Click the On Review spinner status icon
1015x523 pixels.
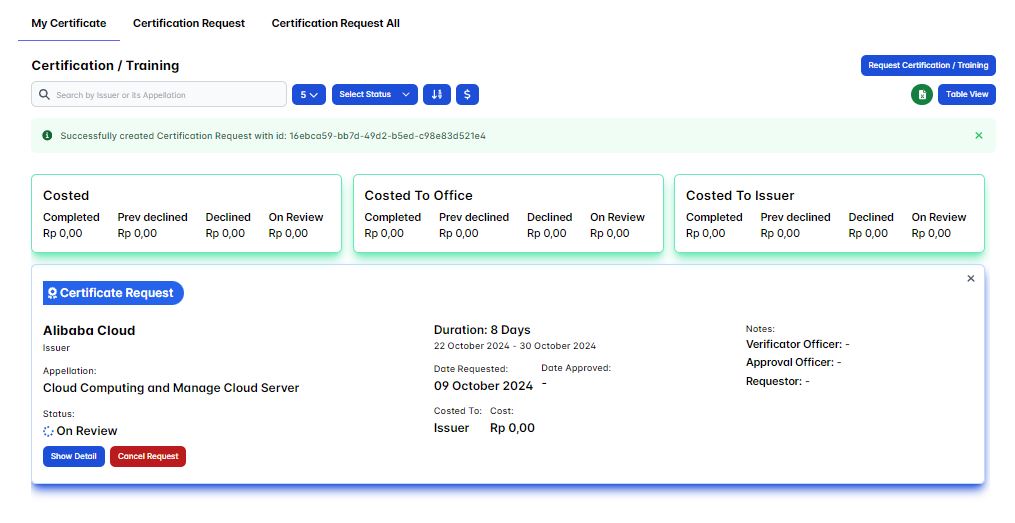coord(49,431)
